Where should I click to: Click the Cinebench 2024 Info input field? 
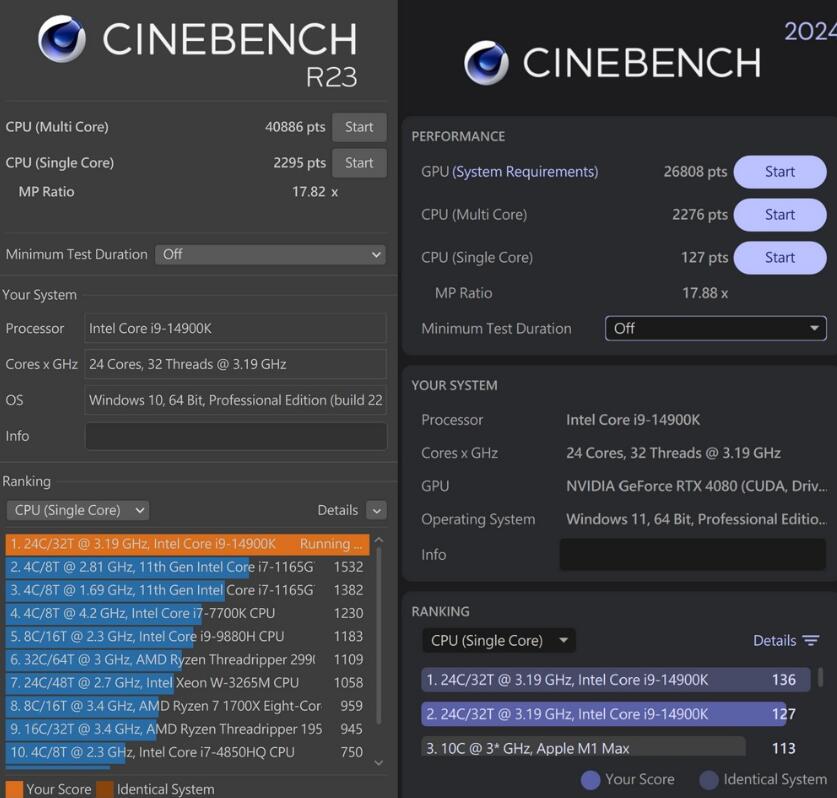[x=692, y=555]
